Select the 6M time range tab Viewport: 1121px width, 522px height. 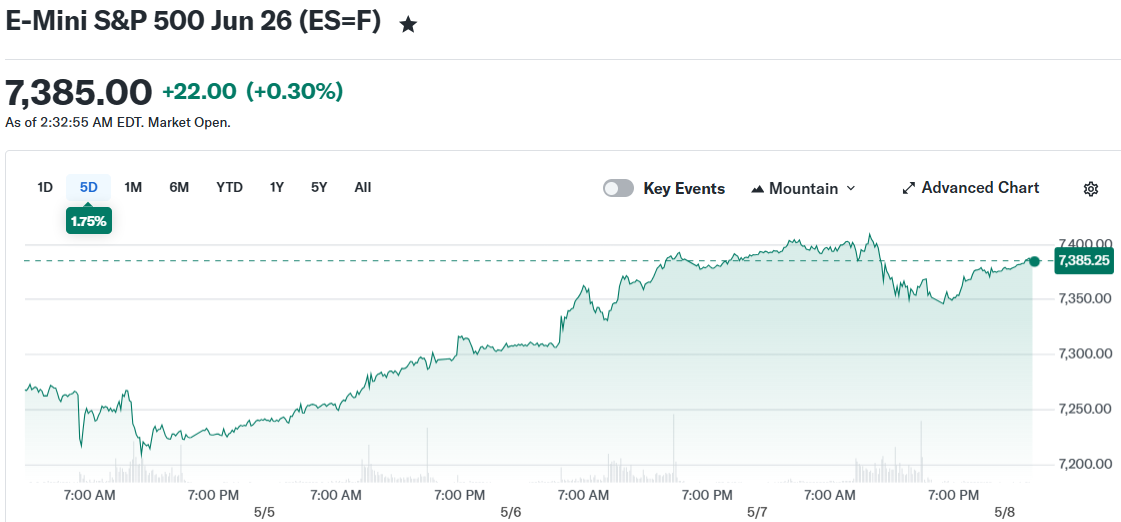(179, 187)
